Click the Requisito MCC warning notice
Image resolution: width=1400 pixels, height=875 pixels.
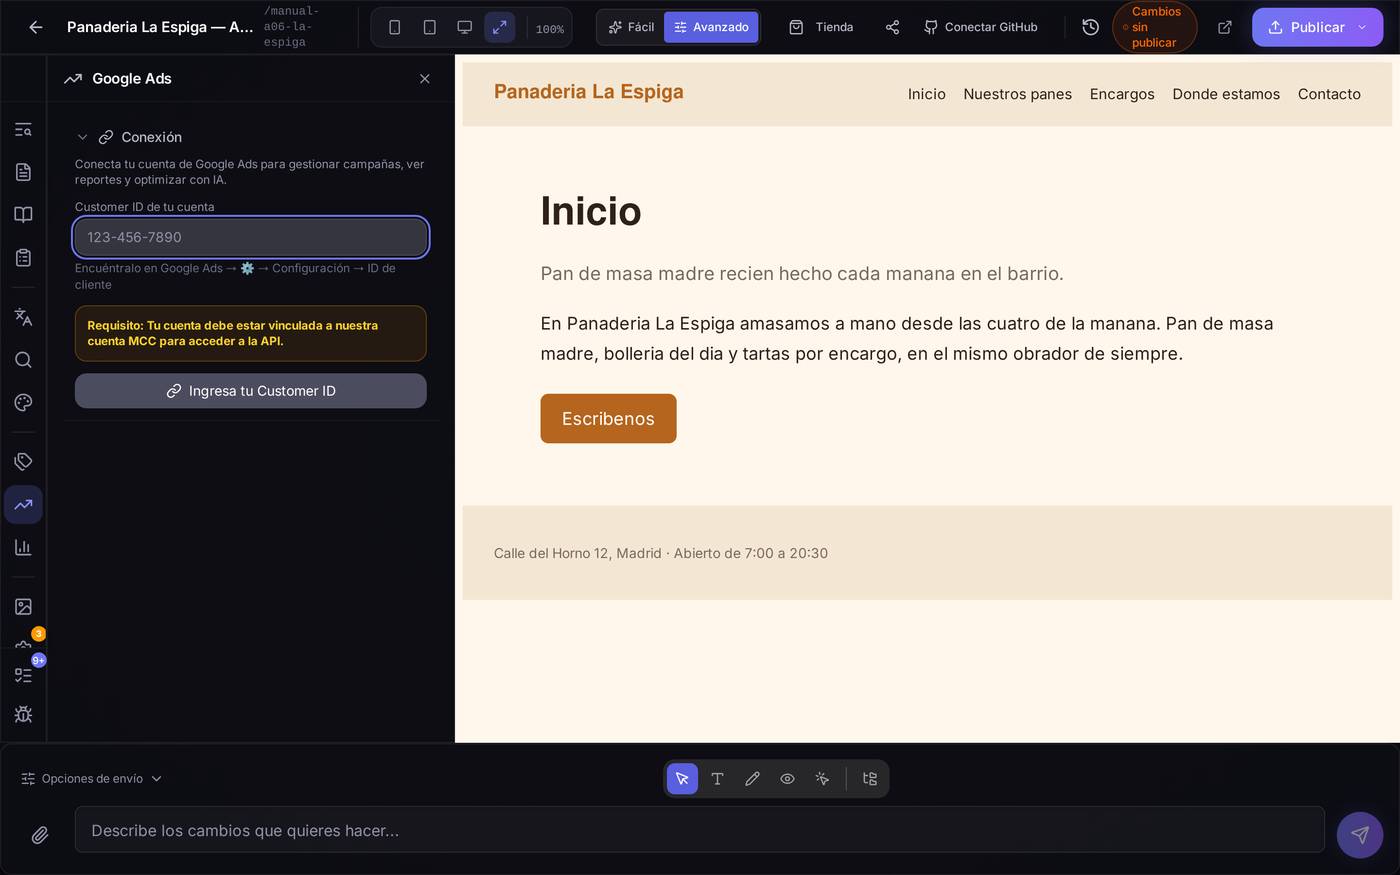(251, 333)
